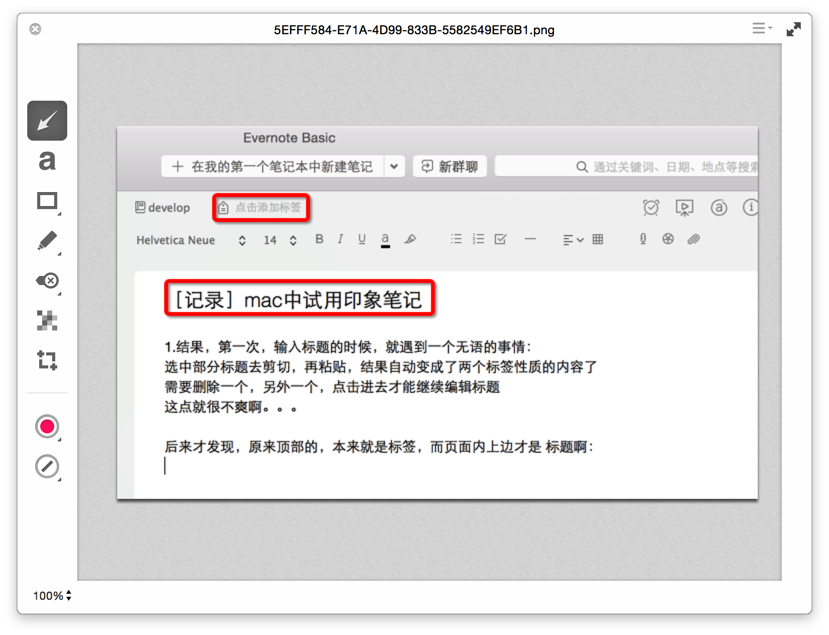Click the highlighter pen icon in the format bar

[x=410, y=239]
